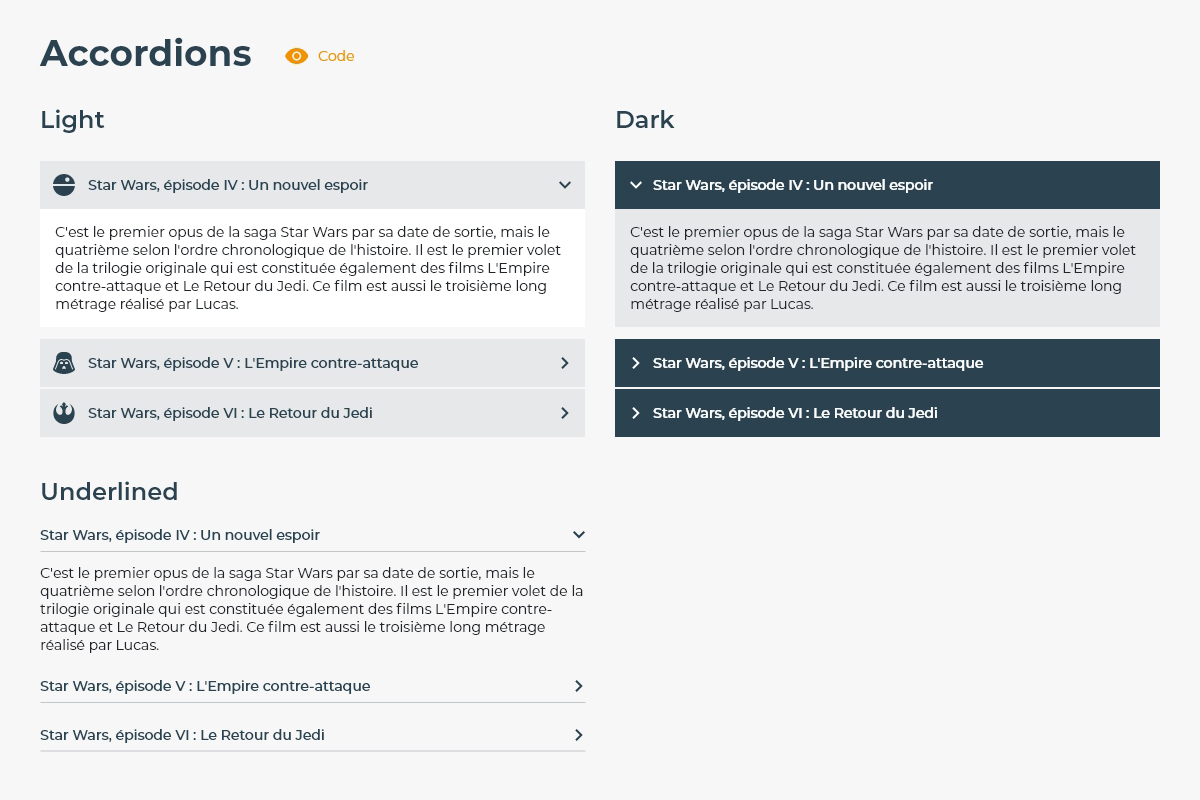
Task: Expand Underlined episode VI right chevron
Action: coord(578,735)
